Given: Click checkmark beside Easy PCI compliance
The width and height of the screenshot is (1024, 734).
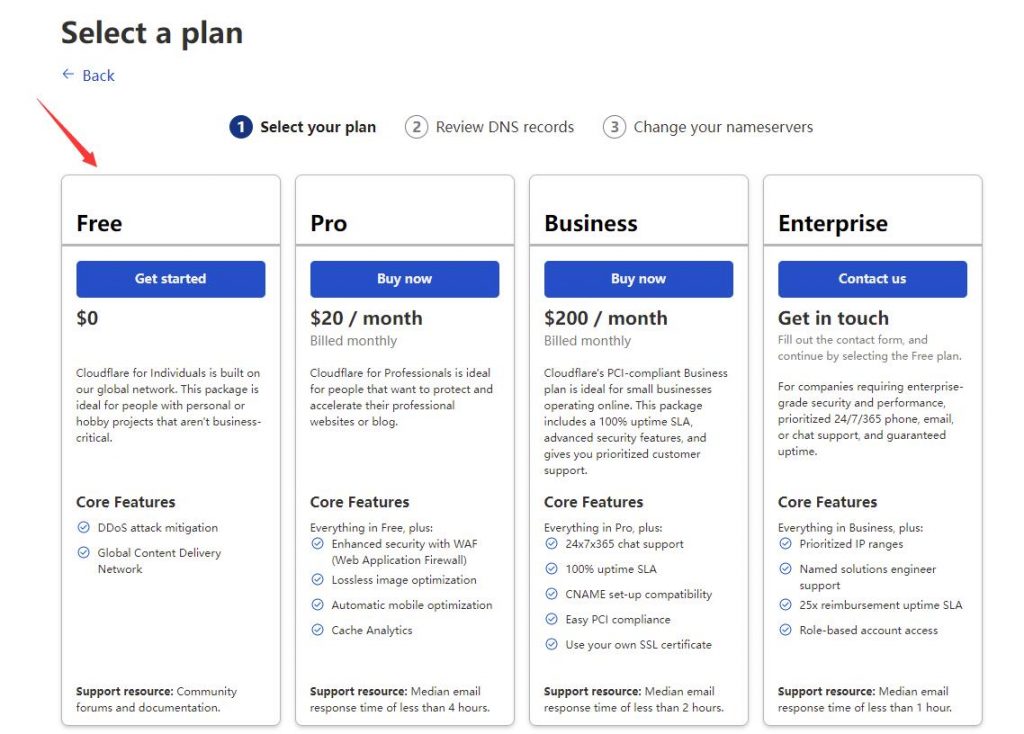Looking at the screenshot, I should (552, 619).
